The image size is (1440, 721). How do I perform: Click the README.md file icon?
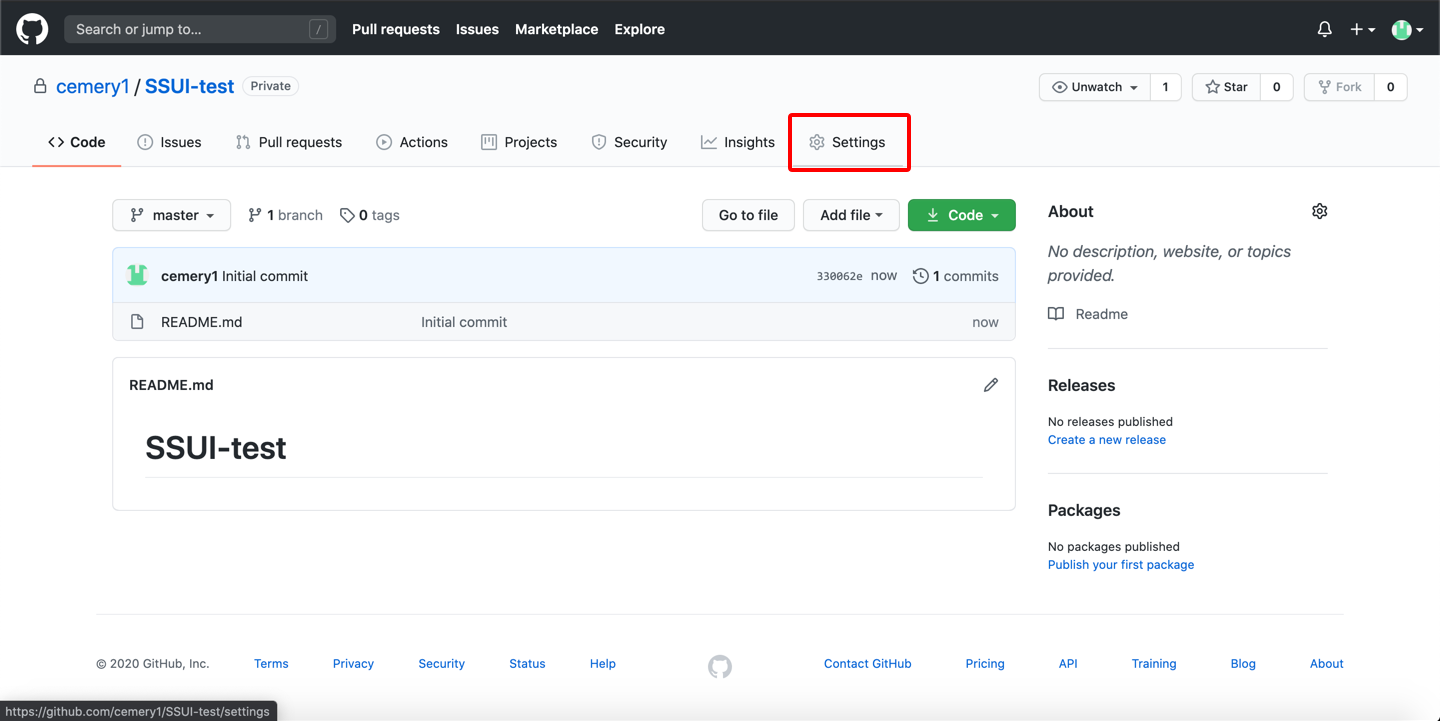coord(138,322)
